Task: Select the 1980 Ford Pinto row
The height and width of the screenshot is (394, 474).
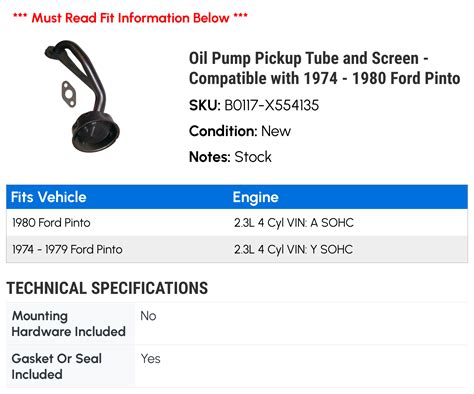Action: [x=237, y=223]
